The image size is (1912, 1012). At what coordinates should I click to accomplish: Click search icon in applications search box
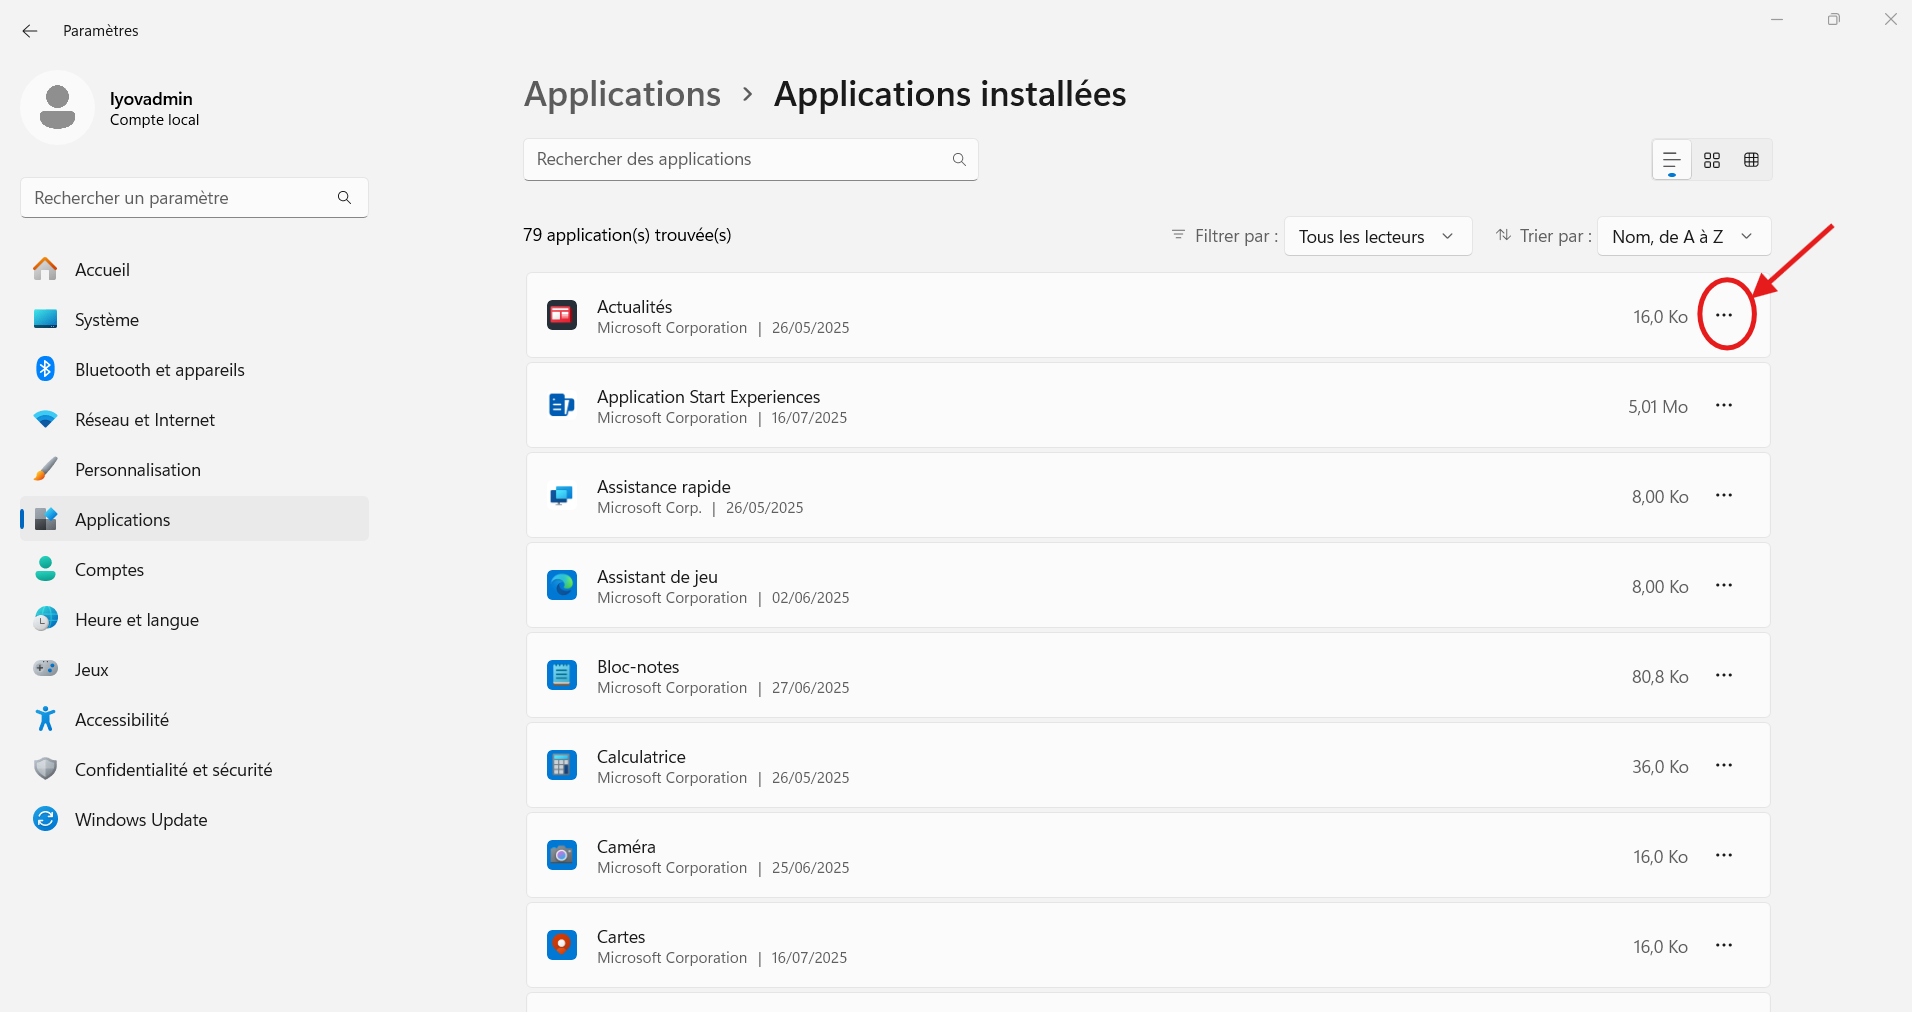pyautogui.click(x=959, y=160)
